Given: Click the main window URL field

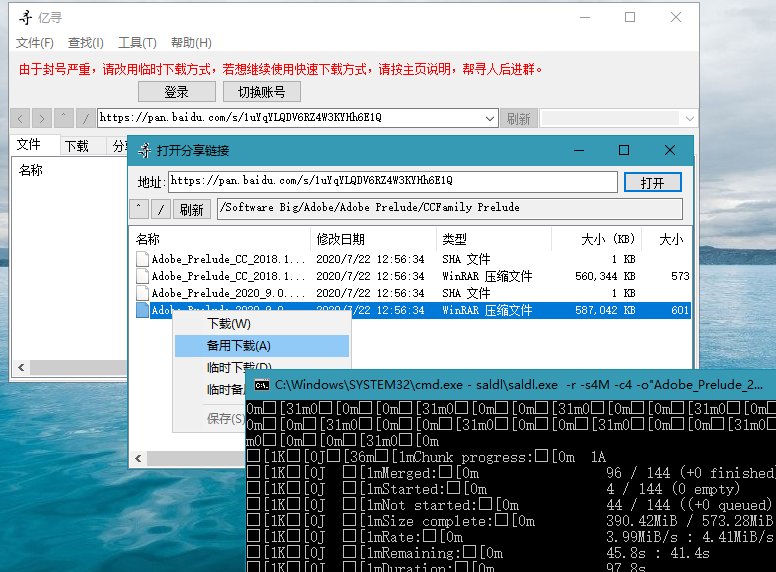Looking at the screenshot, I should coord(291,118).
